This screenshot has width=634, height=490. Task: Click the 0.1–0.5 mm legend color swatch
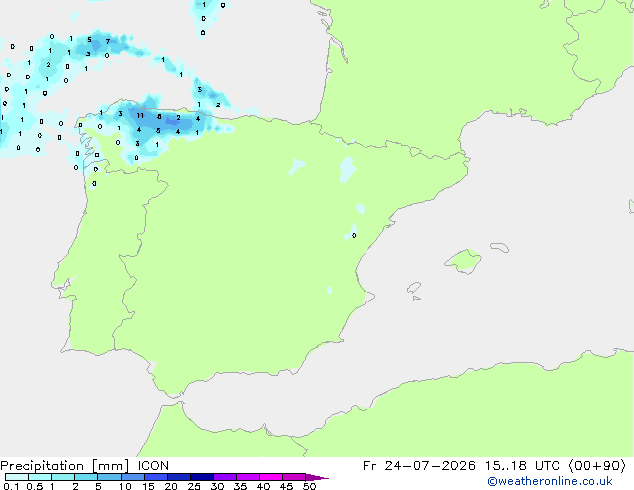(x=17, y=477)
